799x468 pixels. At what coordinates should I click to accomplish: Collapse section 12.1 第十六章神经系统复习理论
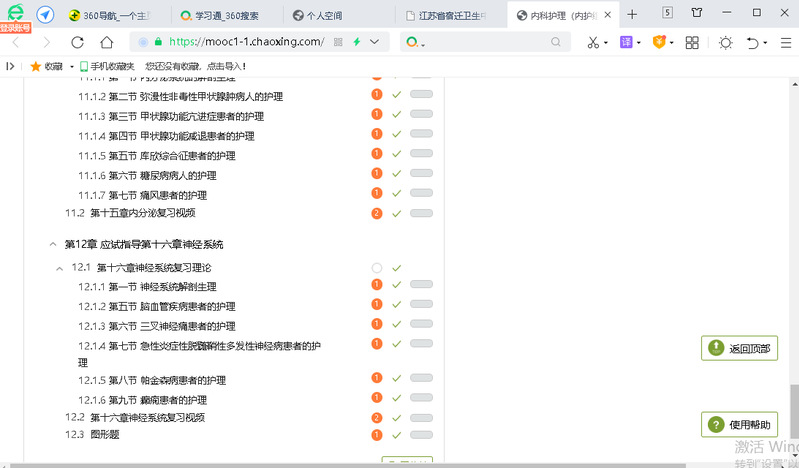(60, 268)
